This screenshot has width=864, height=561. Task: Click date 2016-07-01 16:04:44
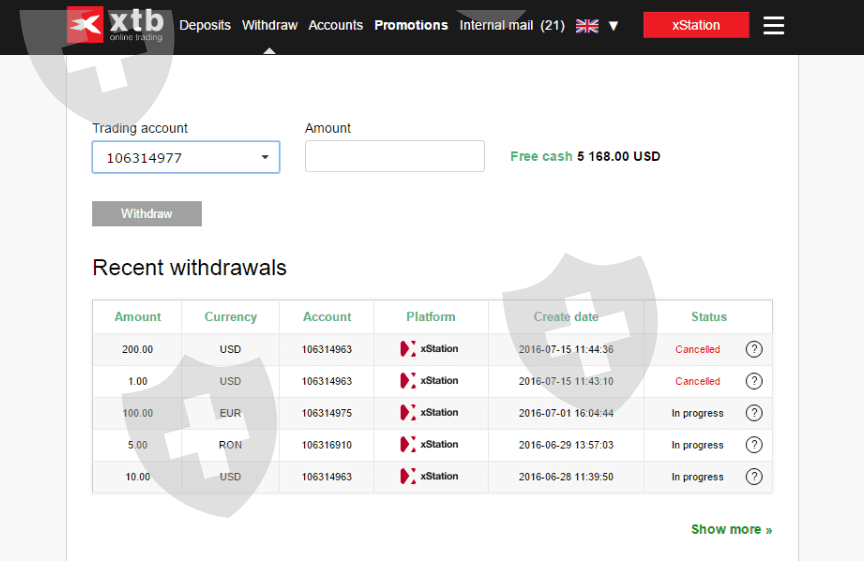tap(566, 413)
